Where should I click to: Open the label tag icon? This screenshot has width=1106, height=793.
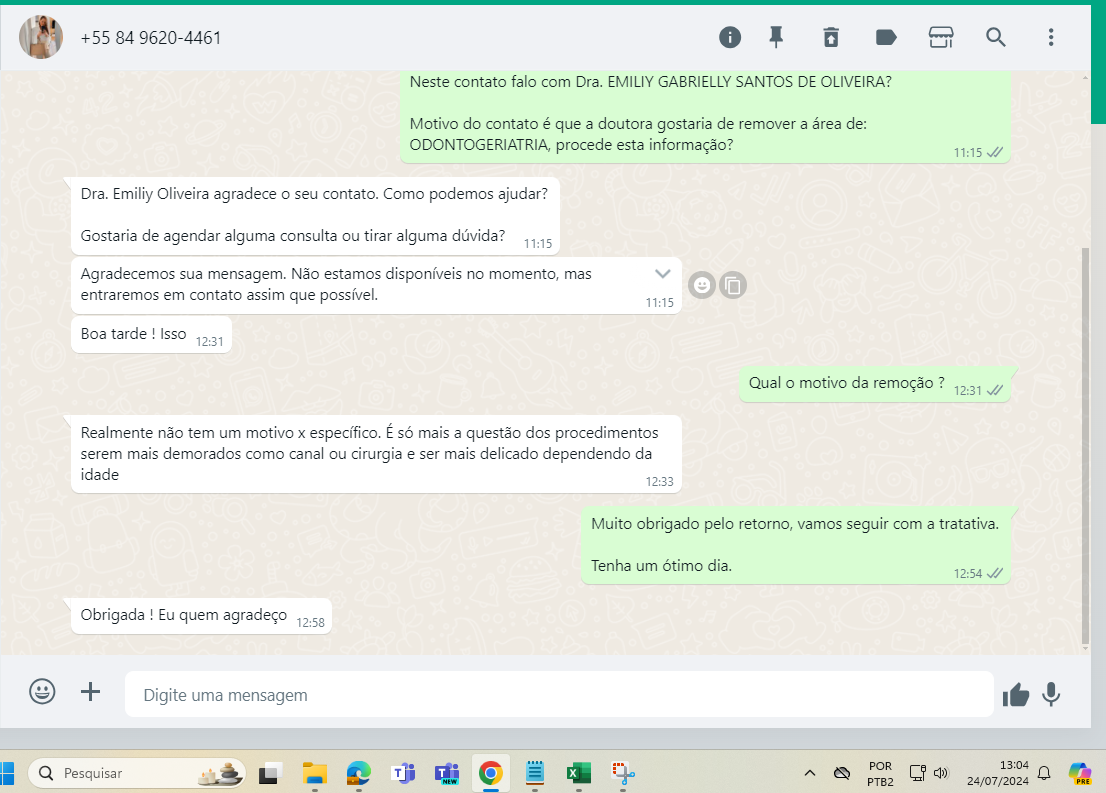886,37
